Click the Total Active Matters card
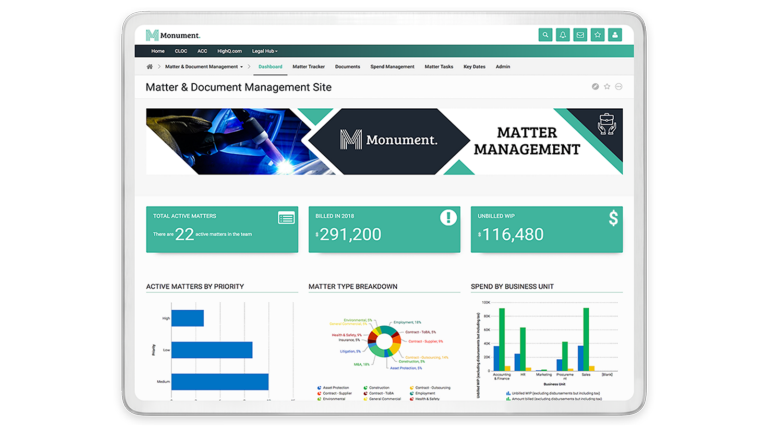Screen dimensions: 768x432 pos(222,229)
